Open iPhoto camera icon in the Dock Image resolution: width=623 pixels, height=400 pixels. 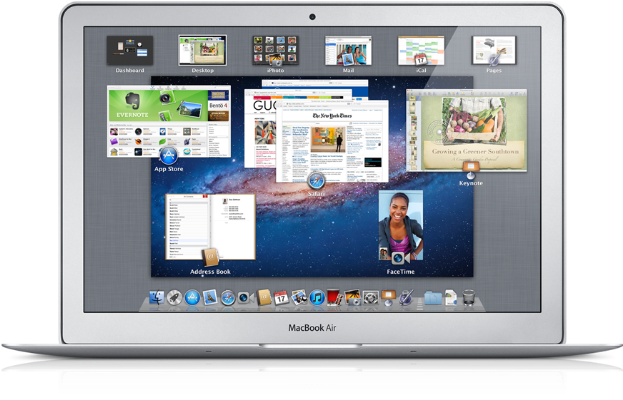[x=352, y=297]
